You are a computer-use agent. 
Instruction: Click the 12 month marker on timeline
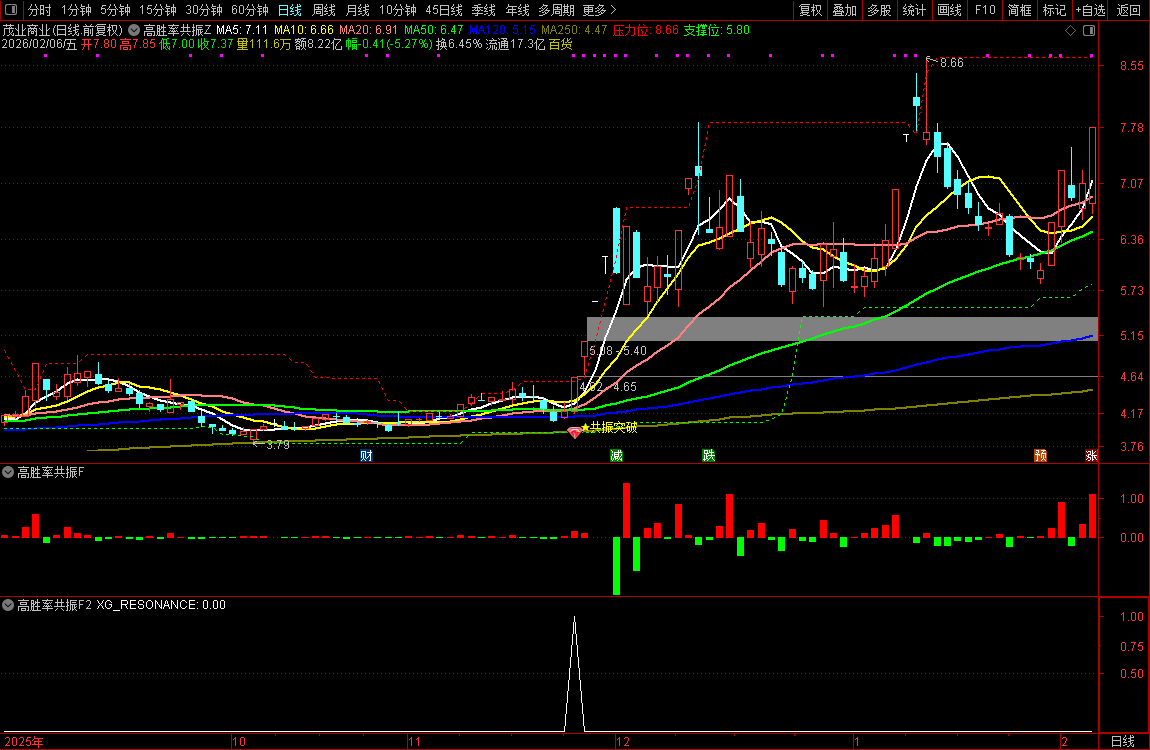[x=623, y=741]
